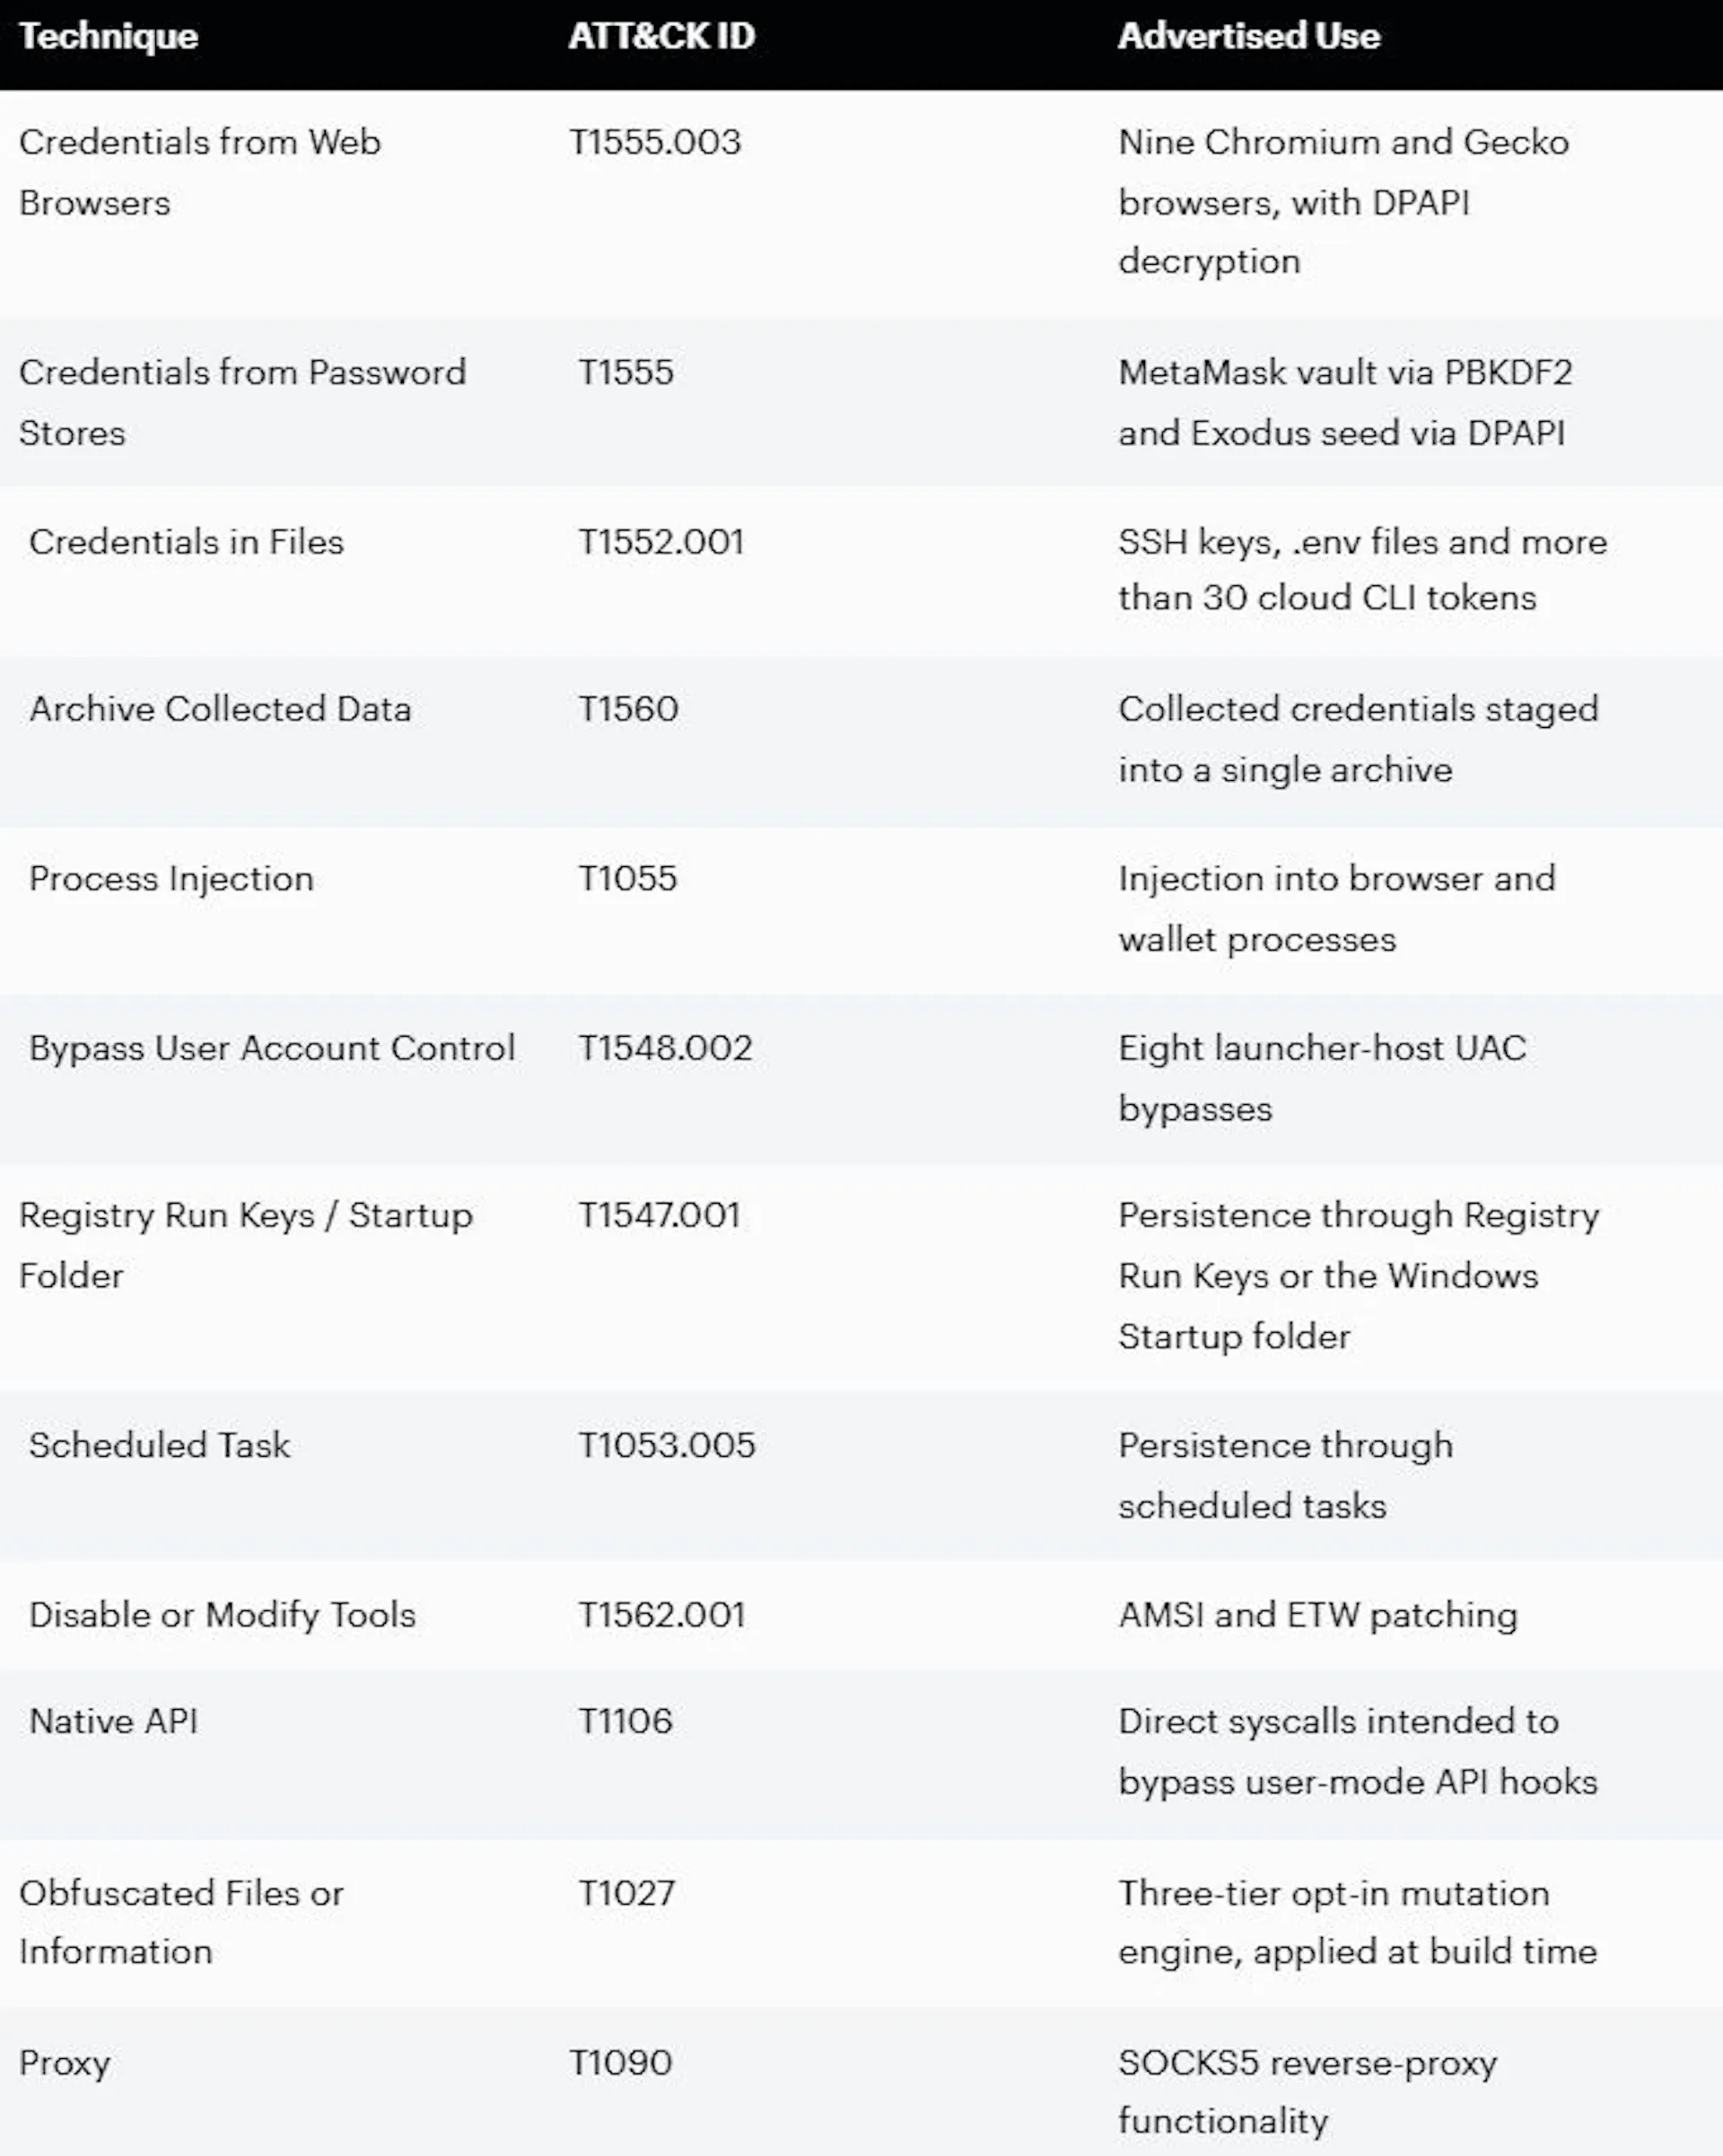Screen dimensions: 1723x2156
Task: Select Registry Run Keys / Startup Folder
Action: [246, 1246]
